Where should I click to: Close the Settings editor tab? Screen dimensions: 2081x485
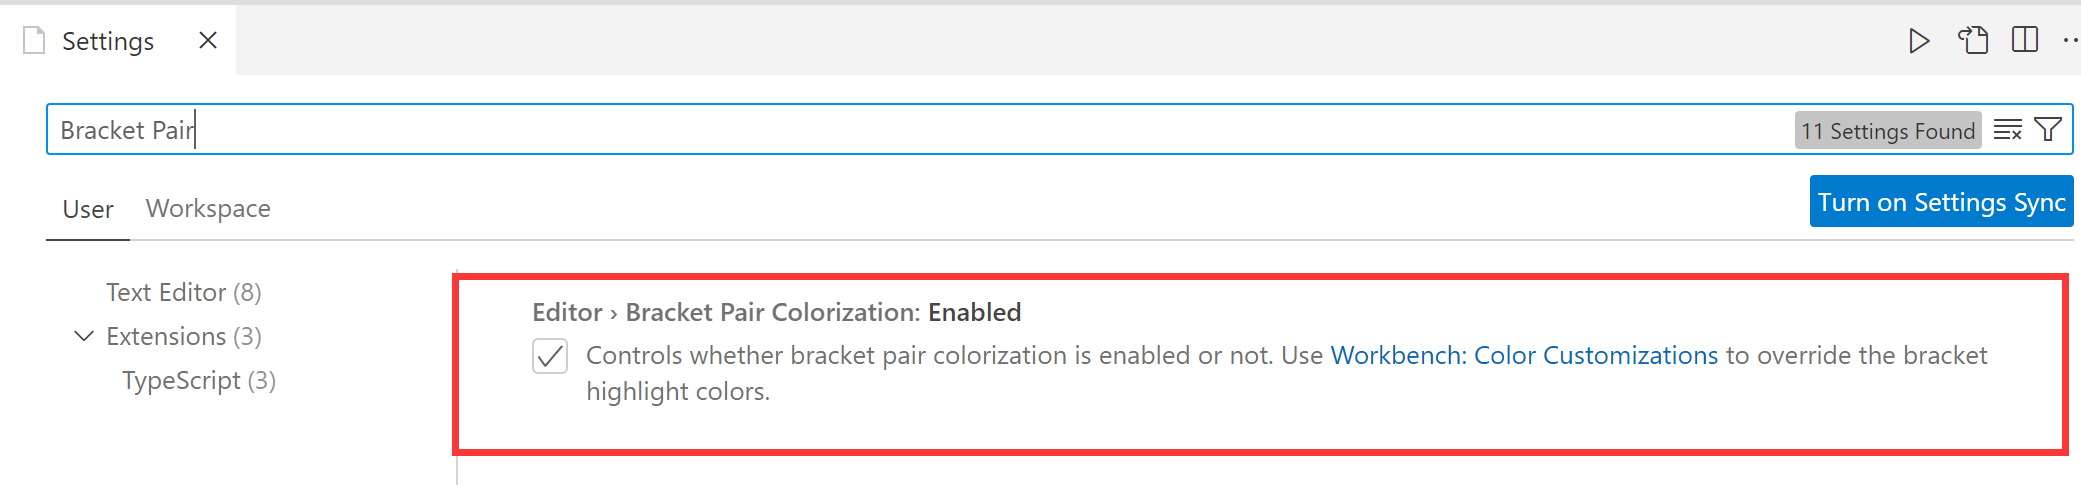[208, 41]
